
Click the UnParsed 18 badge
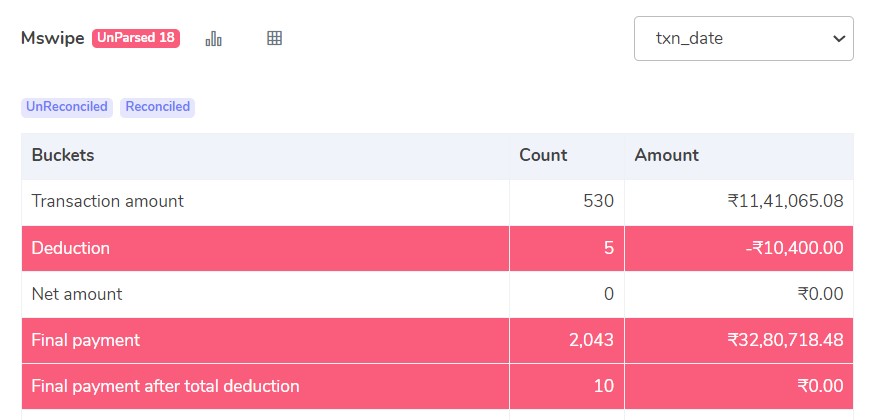pyautogui.click(x=136, y=38)
